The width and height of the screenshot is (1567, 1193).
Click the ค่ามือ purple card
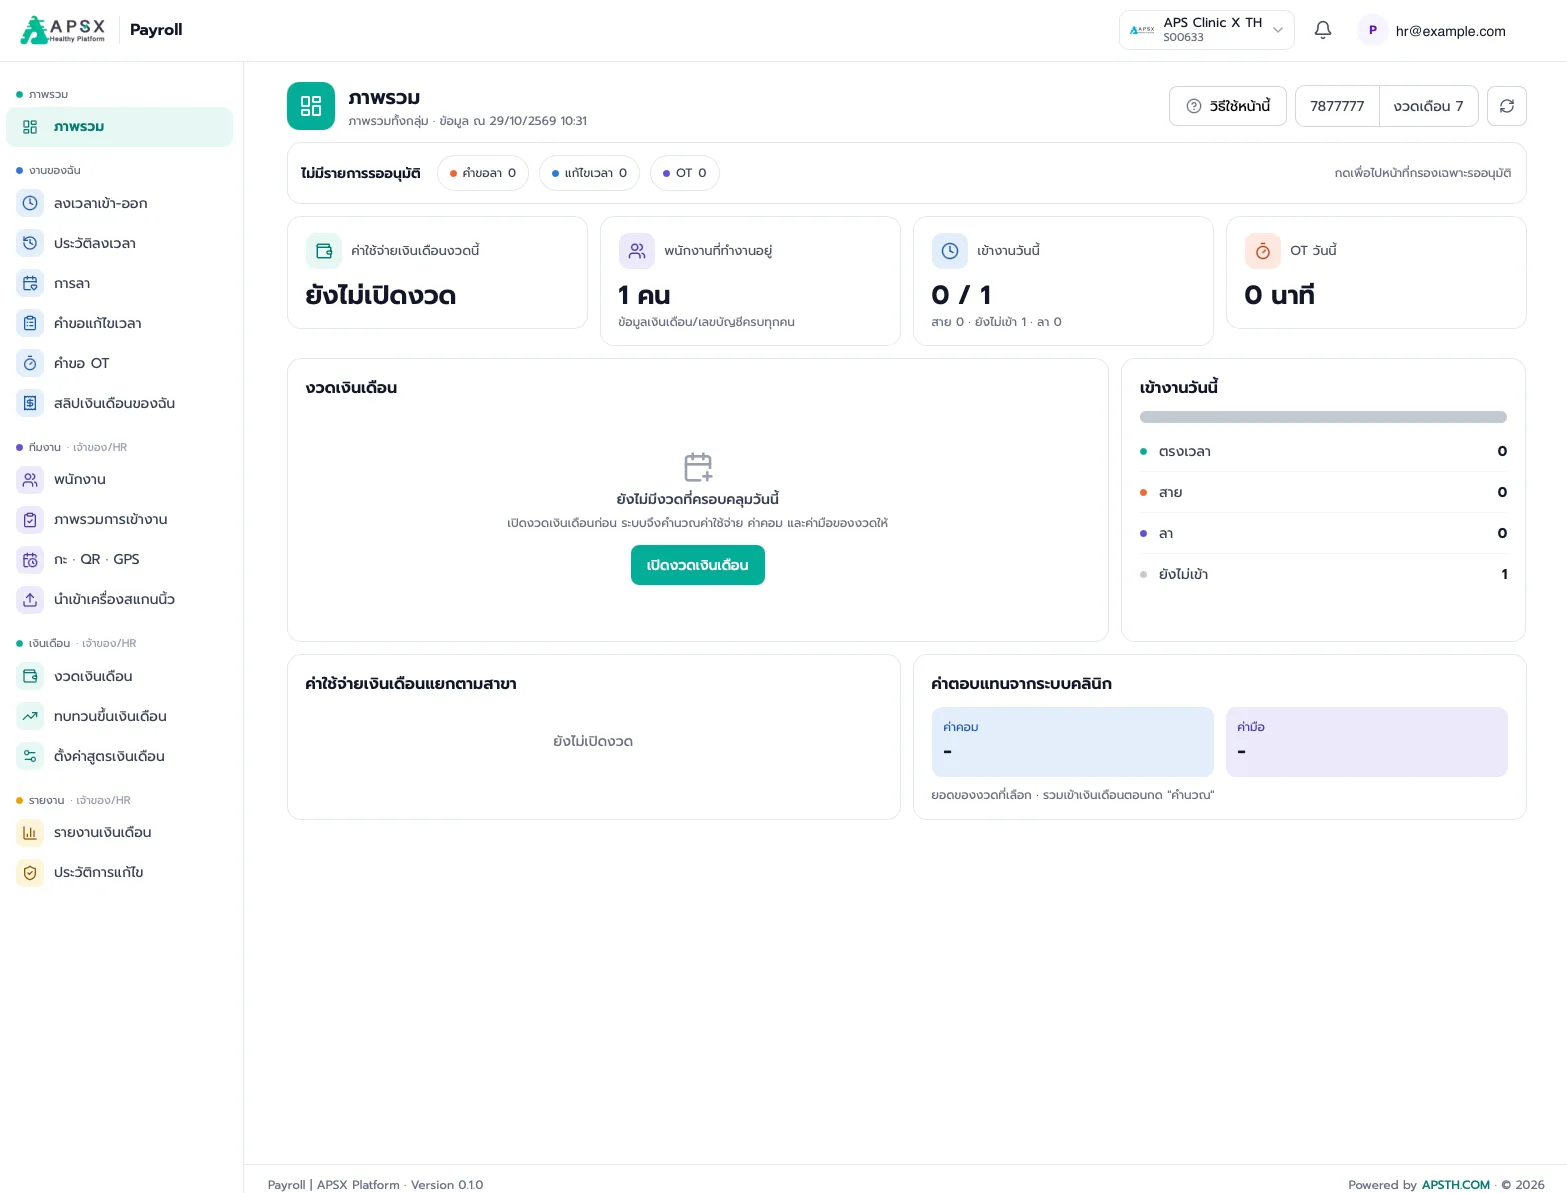[1366, 742]
